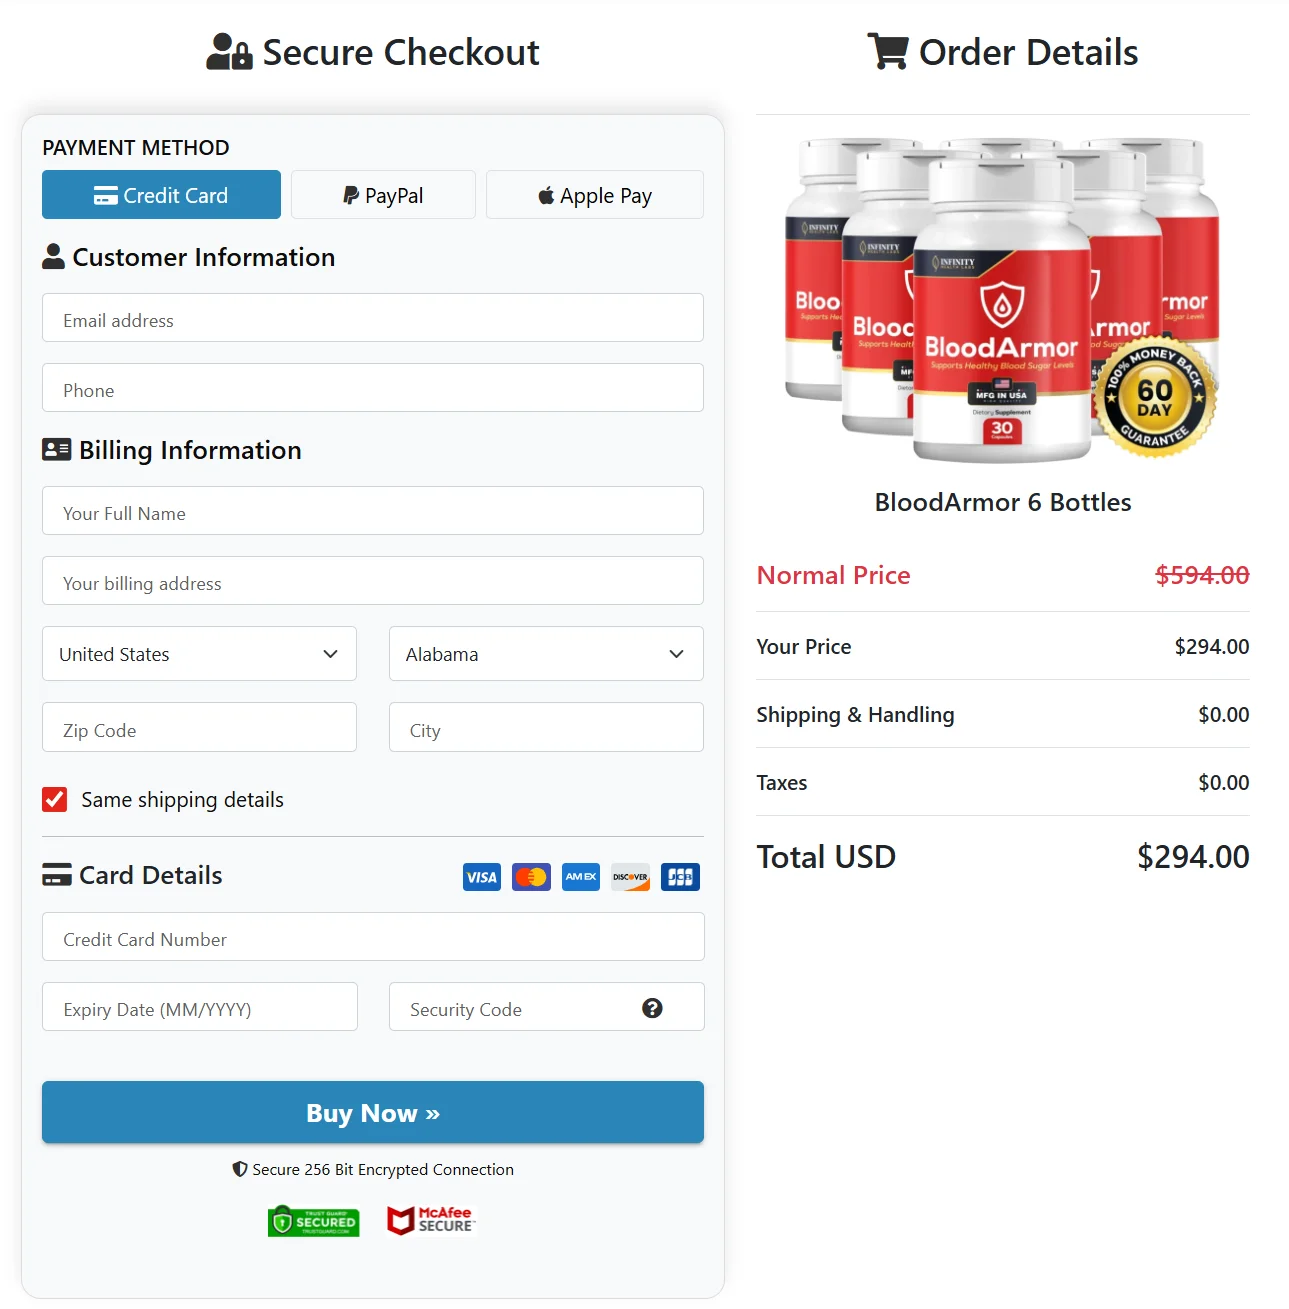Choose Apple Pay payment method
The image size is (1289, 1309).
click(x=595, y=195)
